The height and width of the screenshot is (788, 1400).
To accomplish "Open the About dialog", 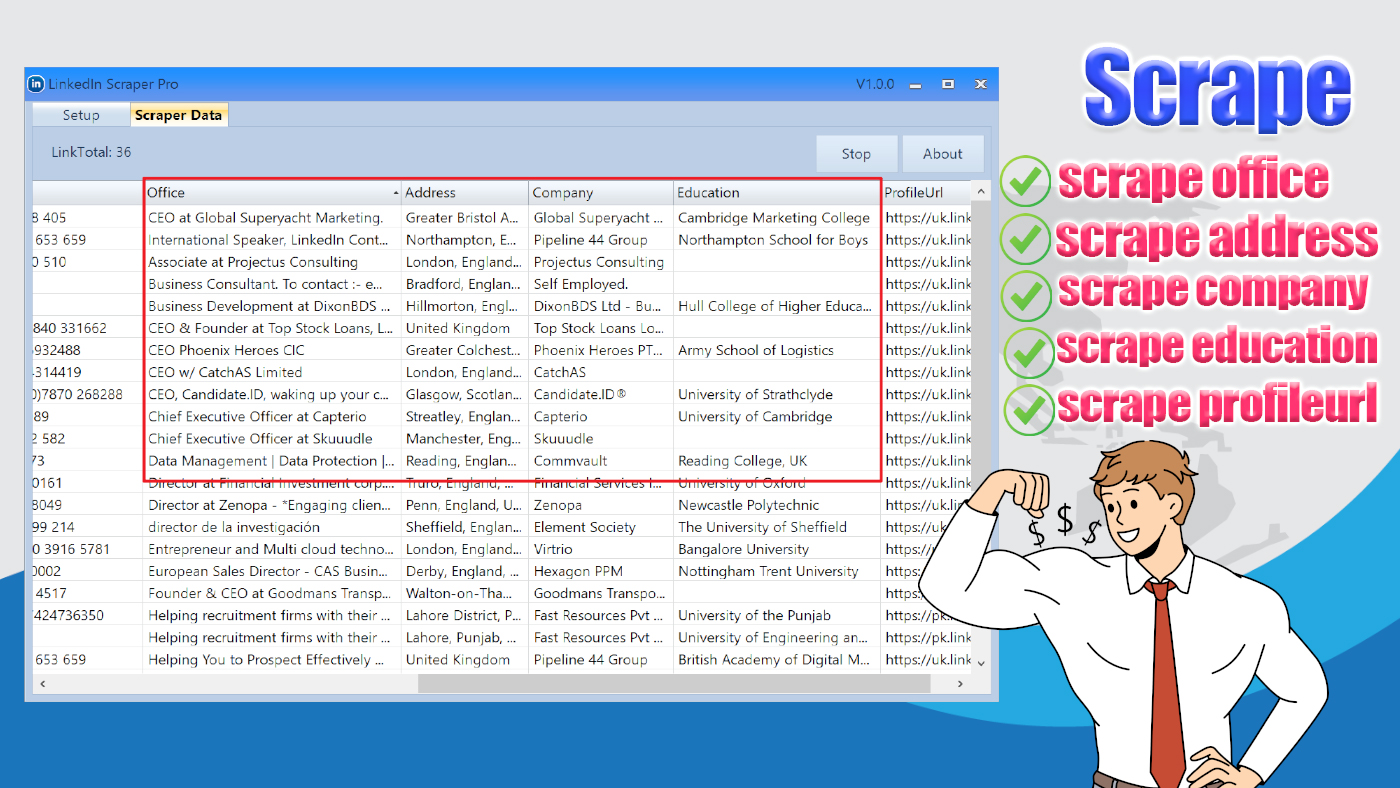I will (943, 154).
